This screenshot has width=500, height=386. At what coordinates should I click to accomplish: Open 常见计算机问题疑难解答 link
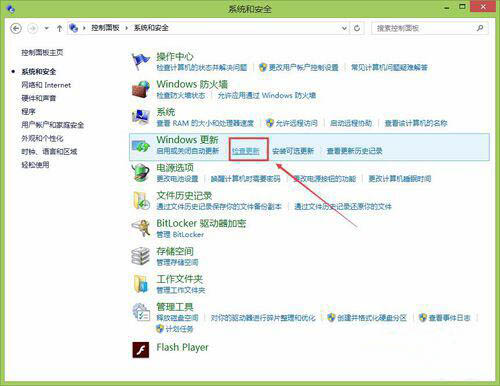click(x=389, y=67)
